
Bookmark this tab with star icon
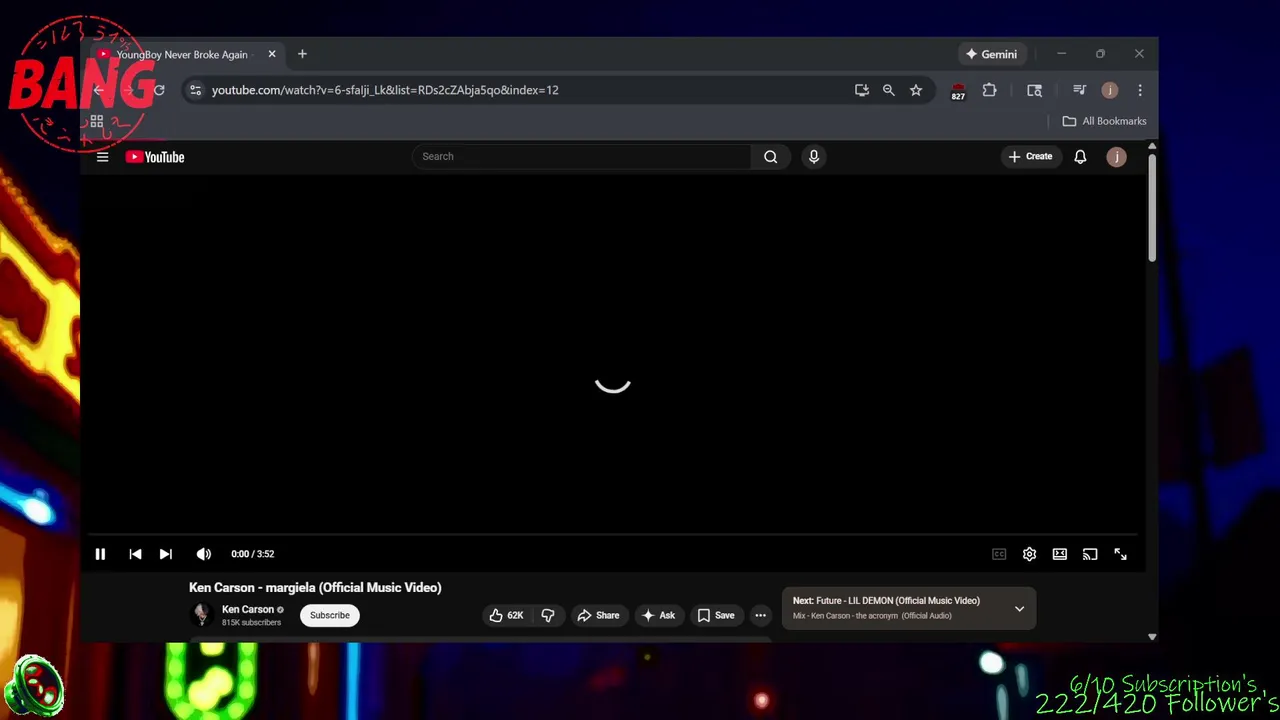click(x=916, y=90)
